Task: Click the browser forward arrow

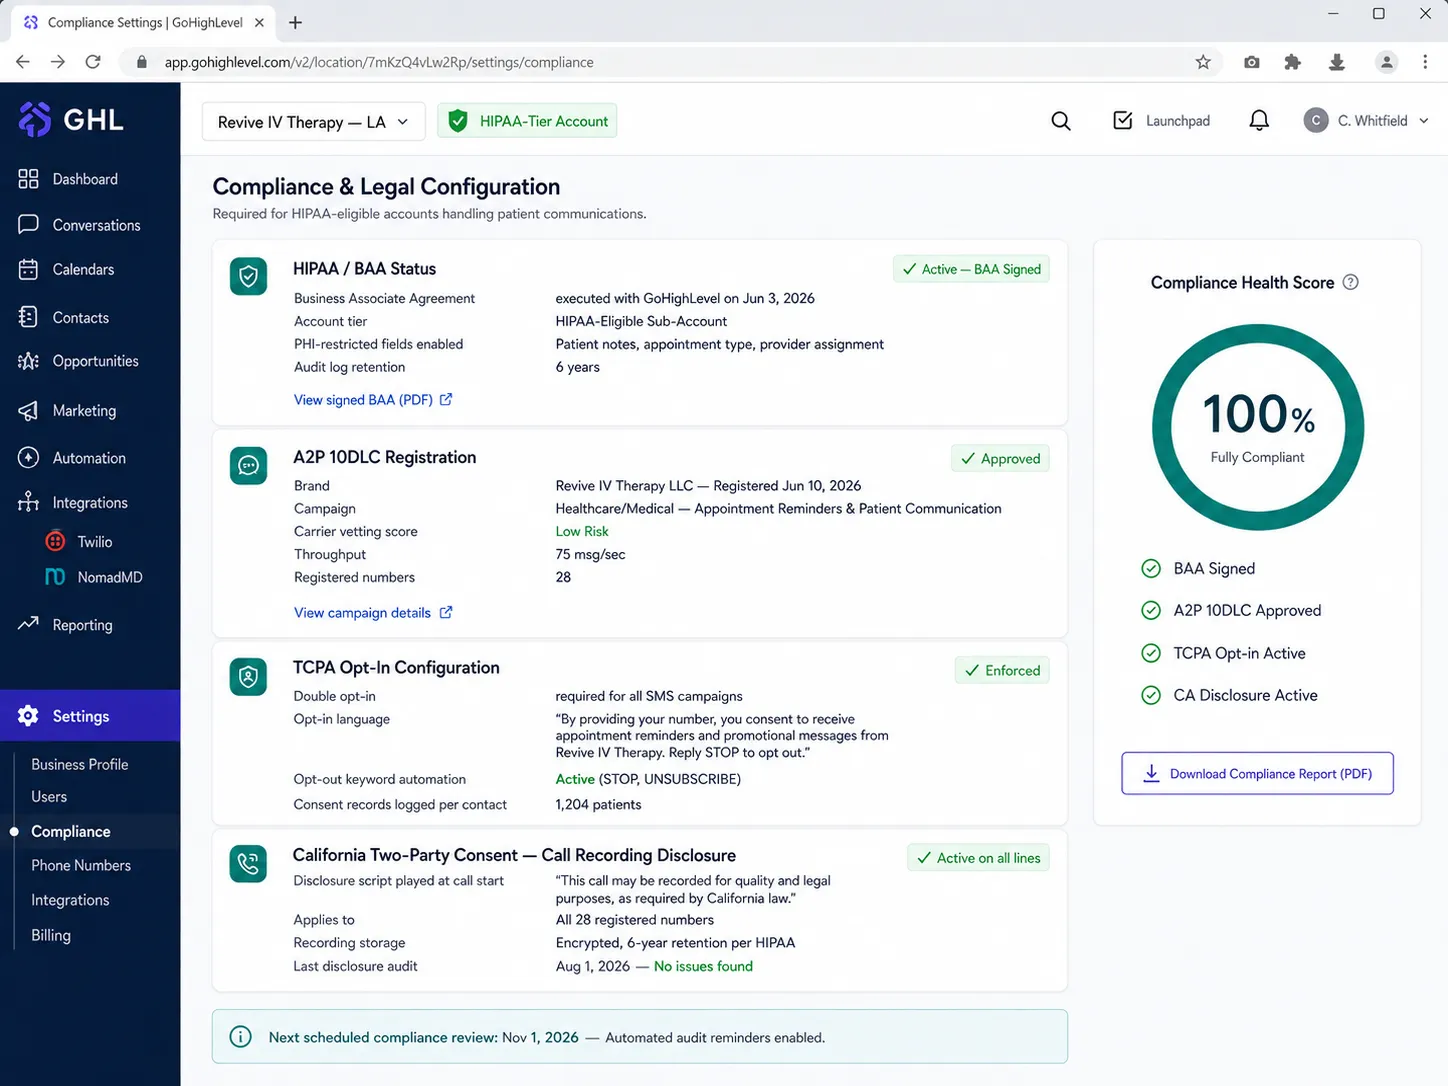Action: 58,62
